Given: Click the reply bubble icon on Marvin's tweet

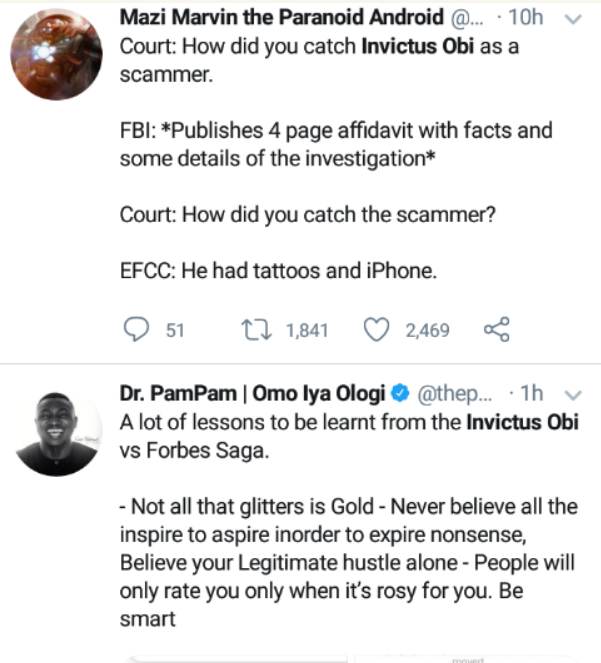Looking at the screenshot, I should 136,329.
